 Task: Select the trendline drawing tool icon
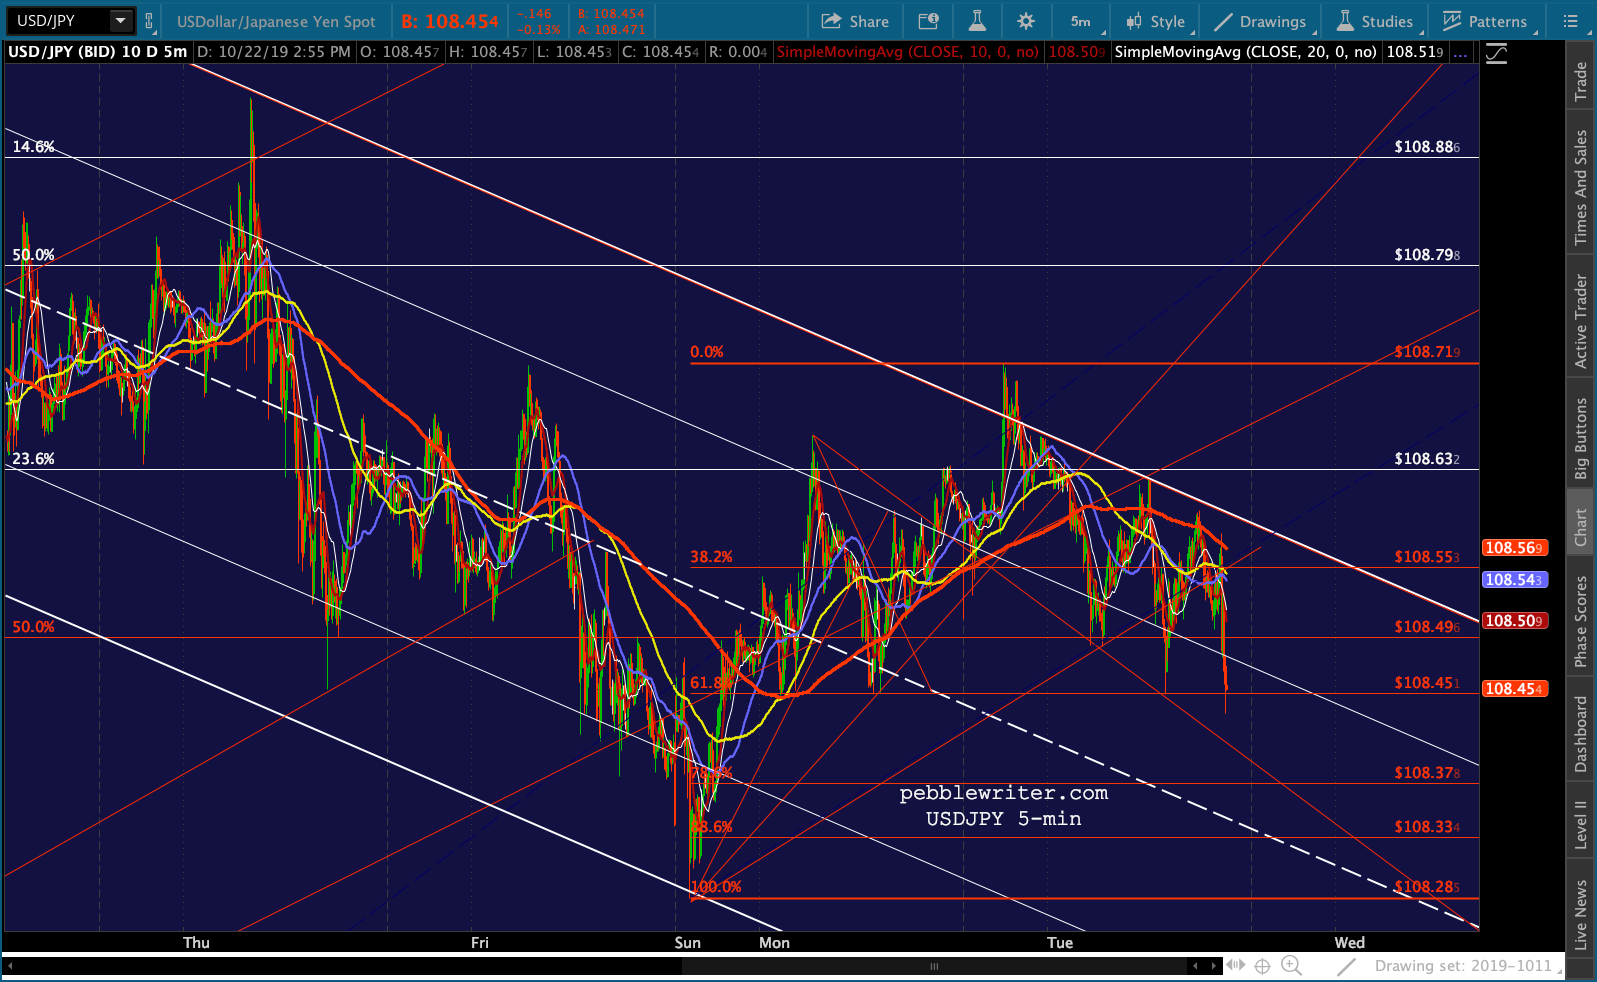click(x=1347, y=966)
